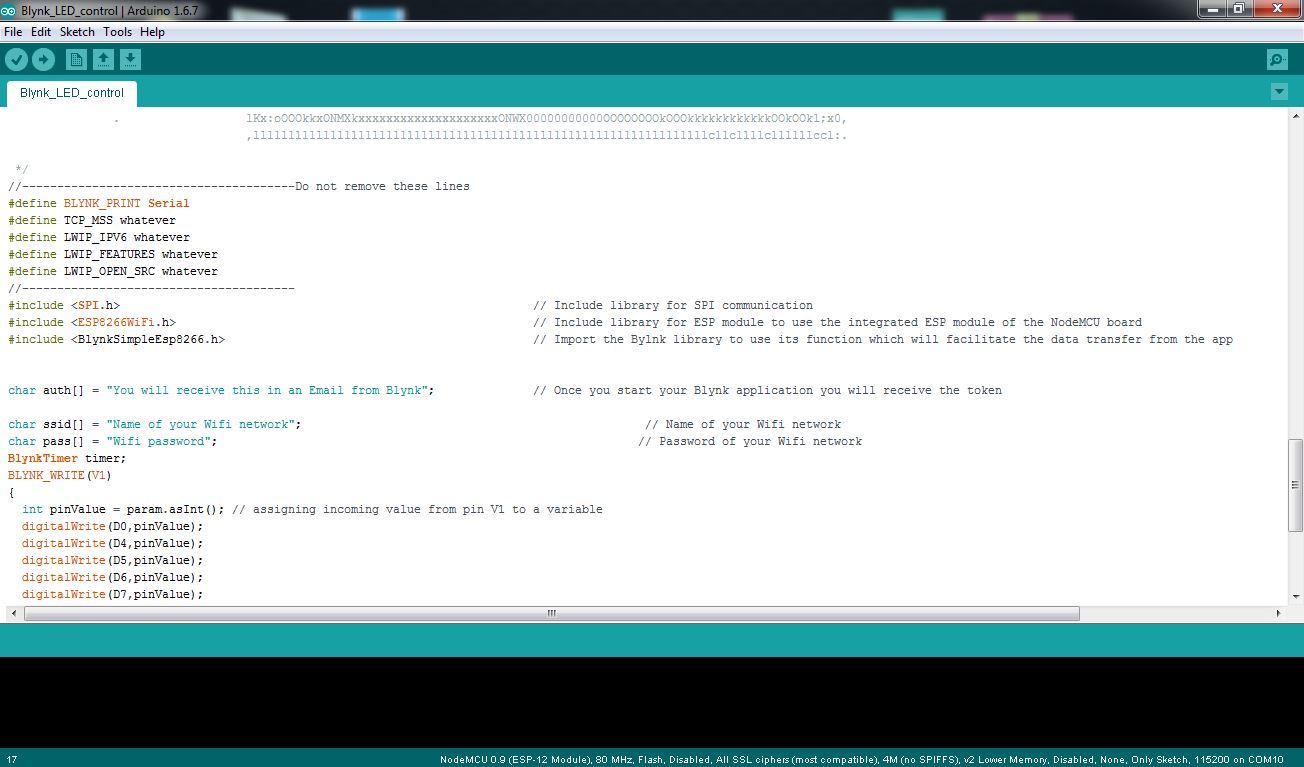Click the NodeMCU 0.9 board info in the status bar
This screenshot has width=1304, height=767.
tap(861, 759)
